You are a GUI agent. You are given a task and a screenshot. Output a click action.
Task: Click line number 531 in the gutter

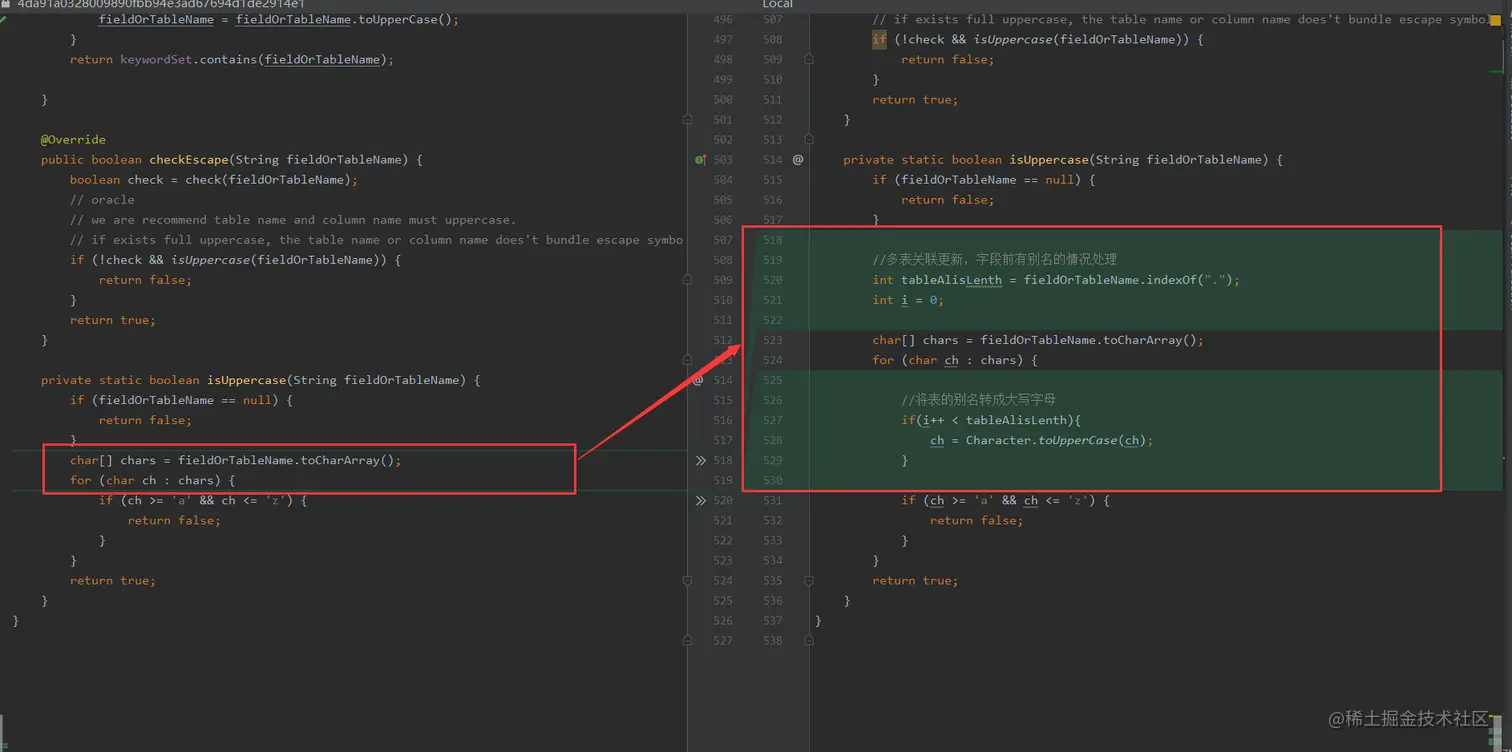pos(773,500)
